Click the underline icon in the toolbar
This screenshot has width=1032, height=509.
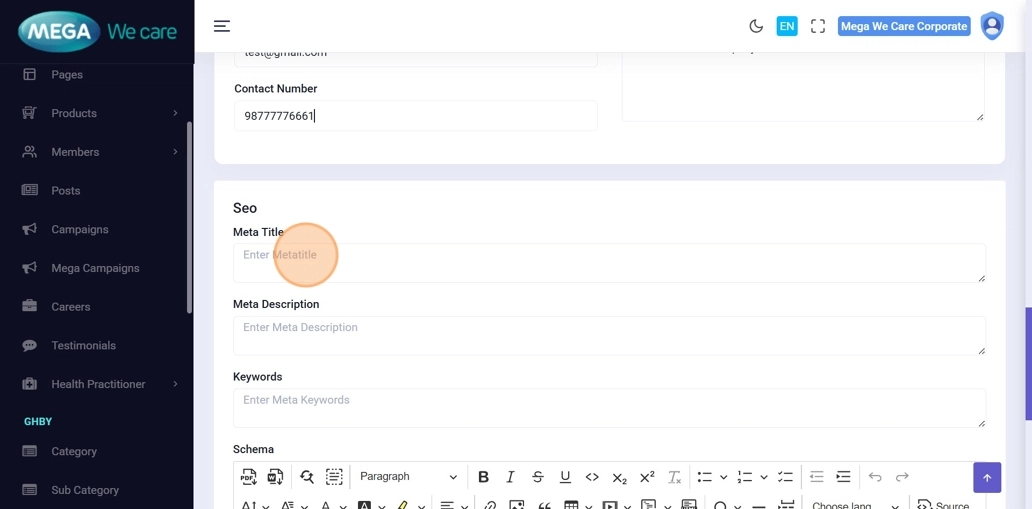pos(565,477)
